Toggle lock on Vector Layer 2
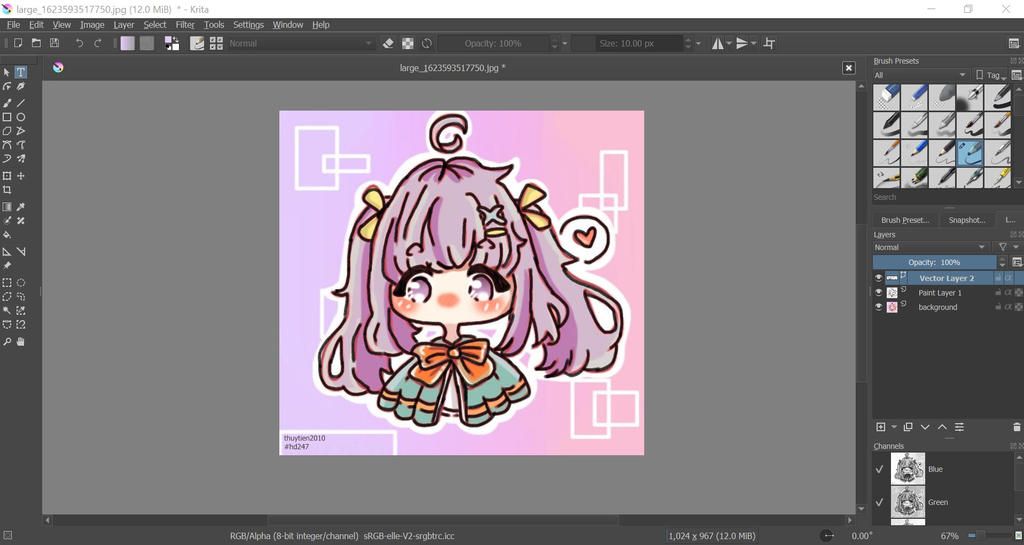This screenshot has width=1024, height=545. click(x=998, y=278)
